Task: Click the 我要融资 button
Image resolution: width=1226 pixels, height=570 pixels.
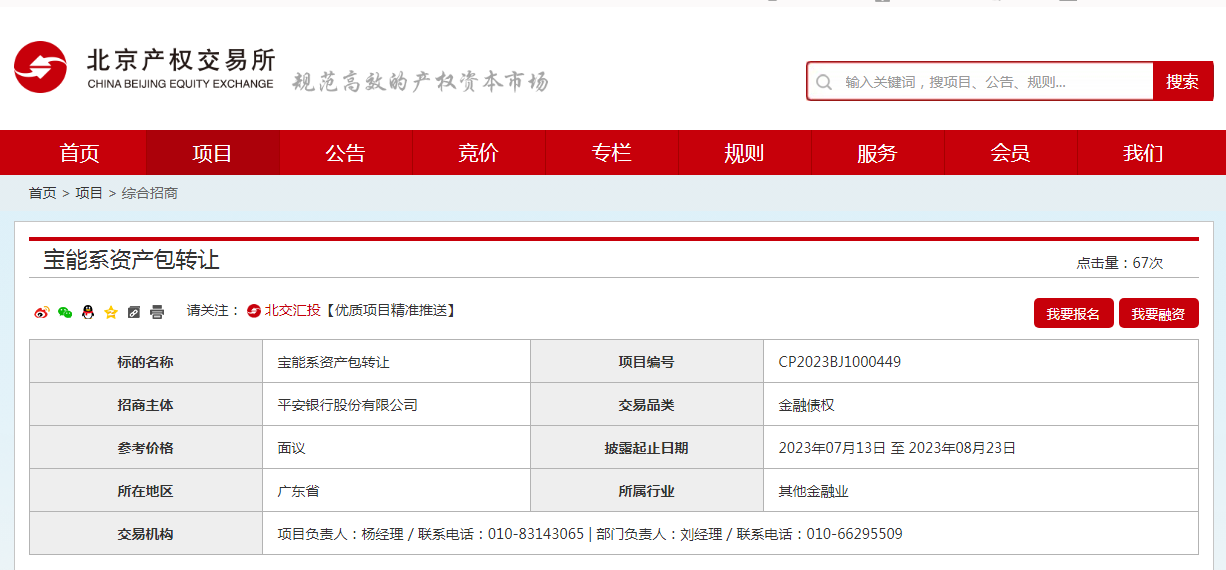Action: [x=1158, y=314]
